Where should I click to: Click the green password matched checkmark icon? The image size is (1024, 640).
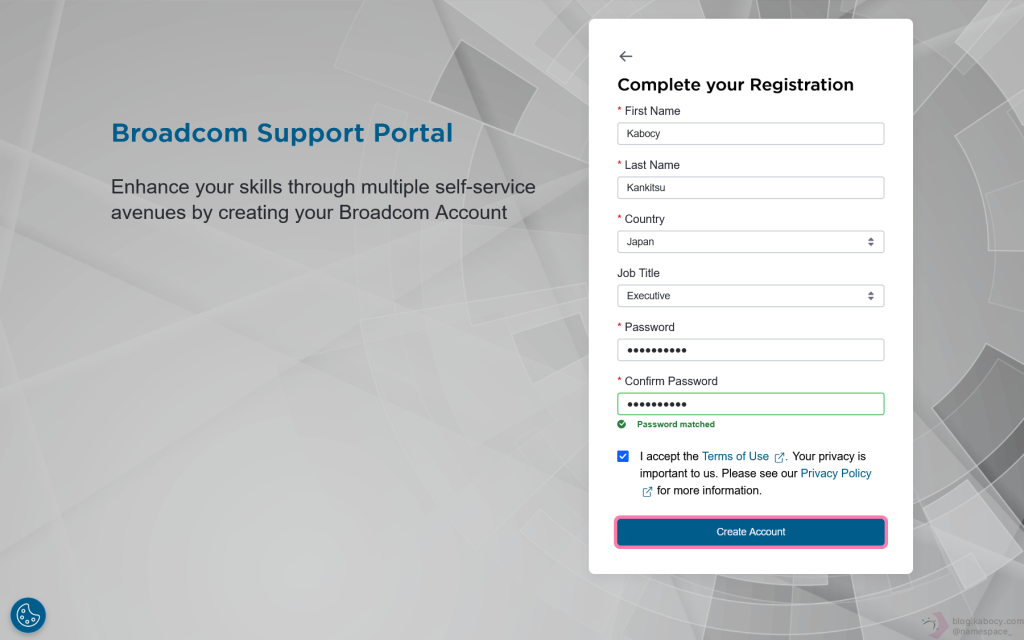pyautogui.click(x=622, y=424)
